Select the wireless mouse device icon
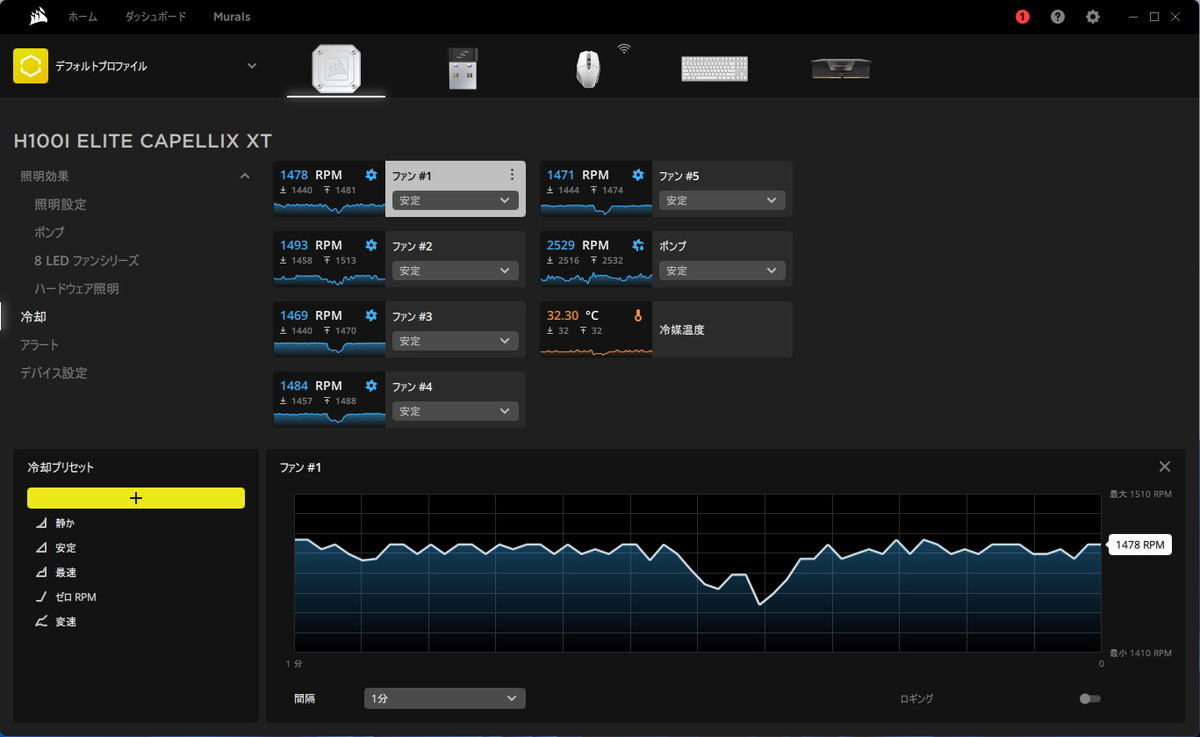Screen dimensions: 1200x737 coord(588,68)
